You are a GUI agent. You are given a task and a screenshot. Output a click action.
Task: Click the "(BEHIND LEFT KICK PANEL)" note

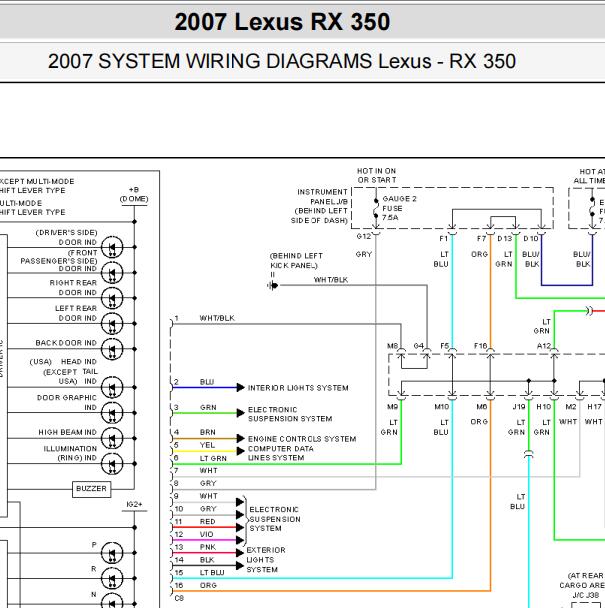(296, 261)
